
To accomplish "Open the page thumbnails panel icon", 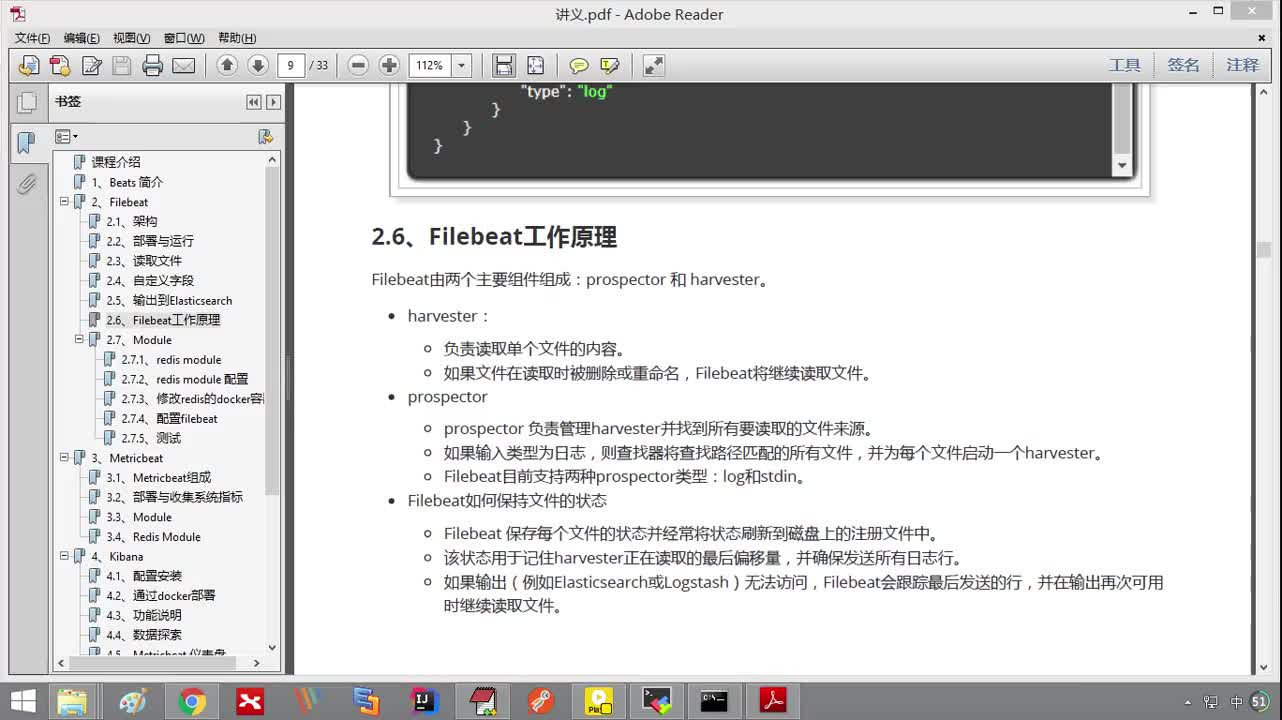I will 27,102.
